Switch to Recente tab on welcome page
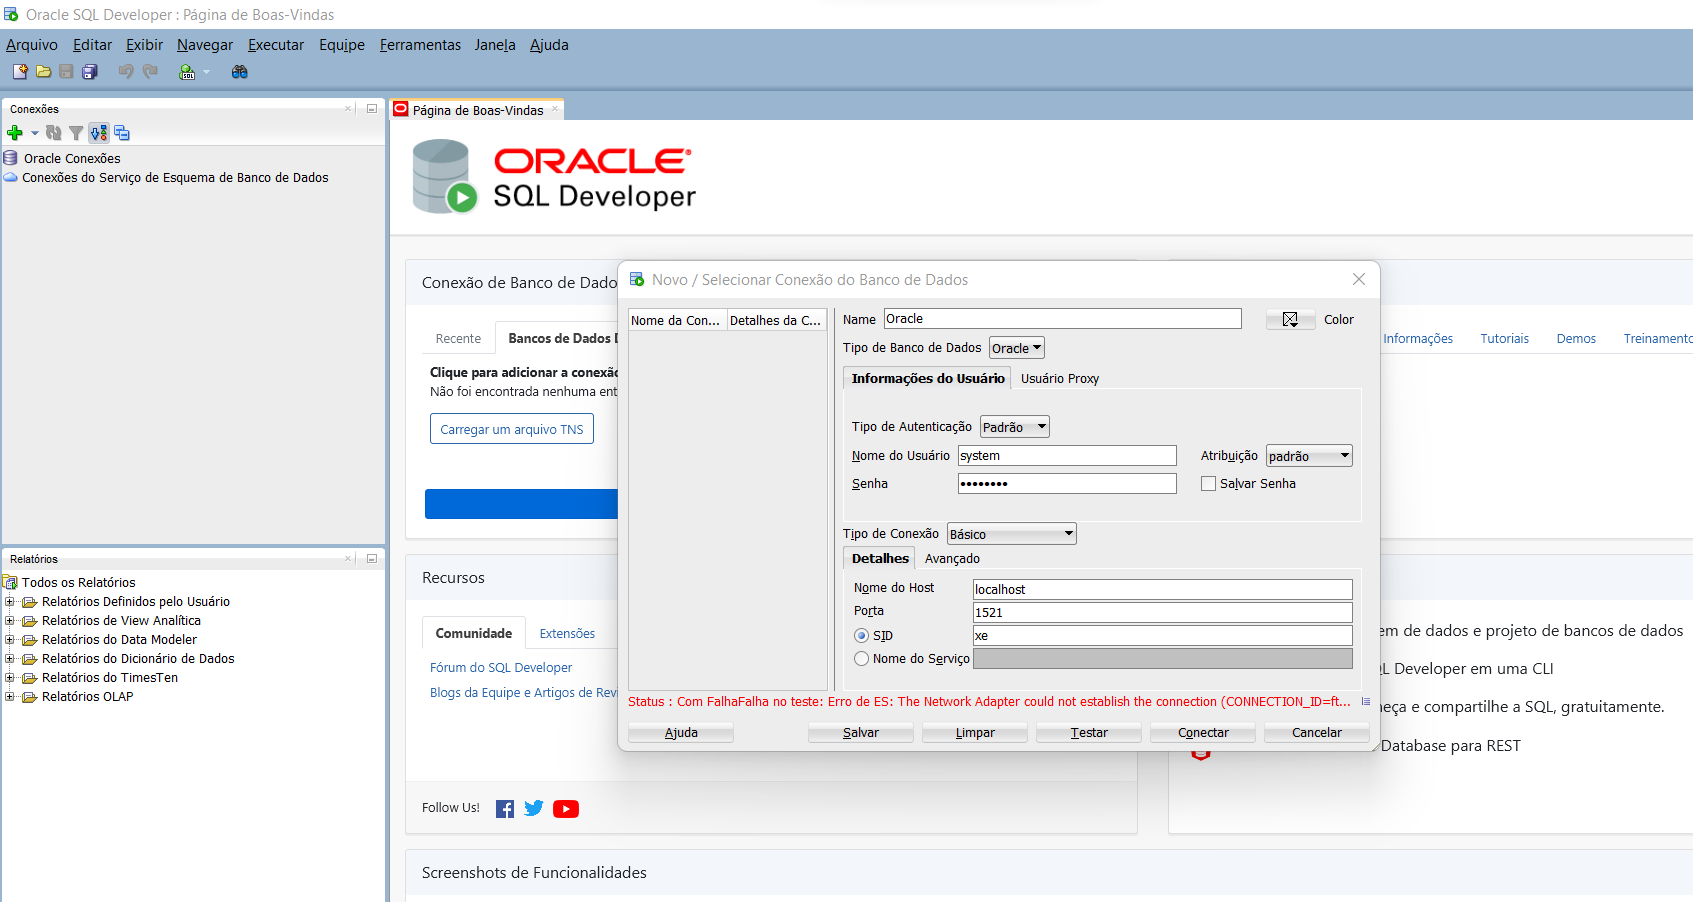1693x902 pixels. click(x=458, y=339)
